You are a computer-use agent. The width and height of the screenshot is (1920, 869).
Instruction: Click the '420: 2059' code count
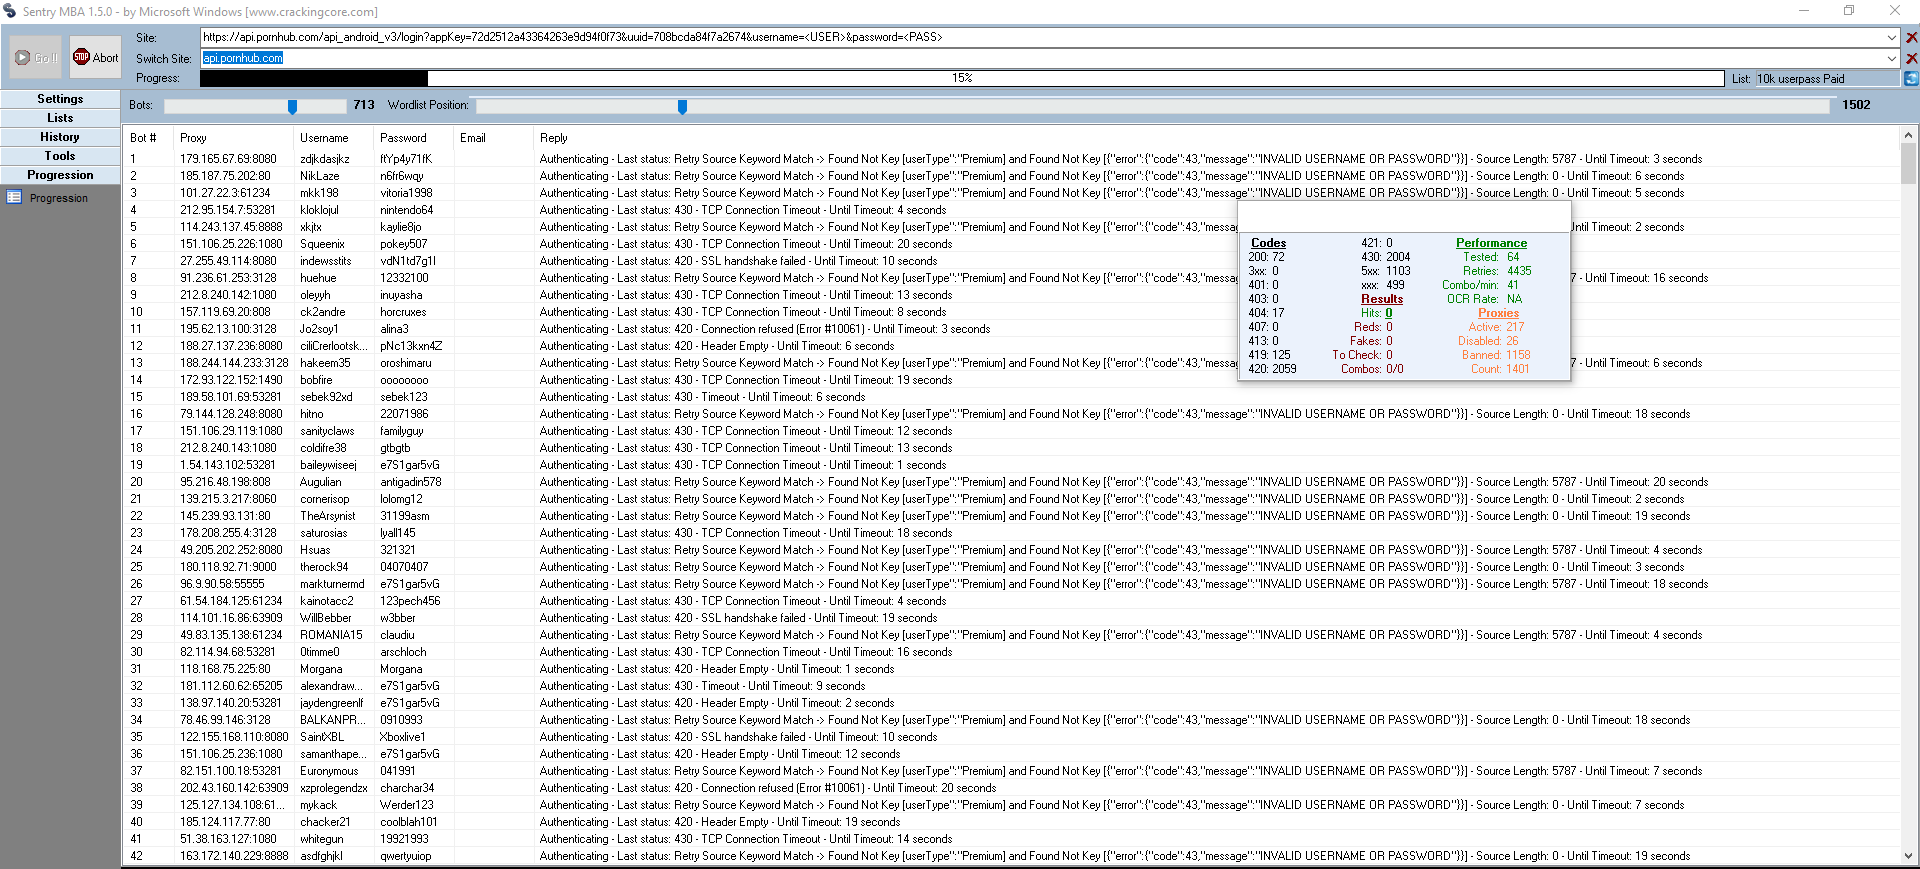[1272, 369]
